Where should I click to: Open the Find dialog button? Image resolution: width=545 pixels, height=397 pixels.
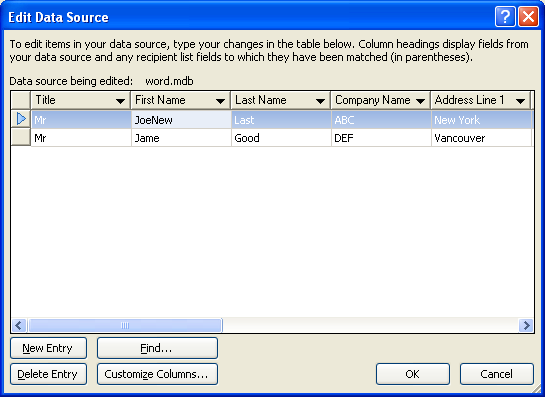pos(157,348)
